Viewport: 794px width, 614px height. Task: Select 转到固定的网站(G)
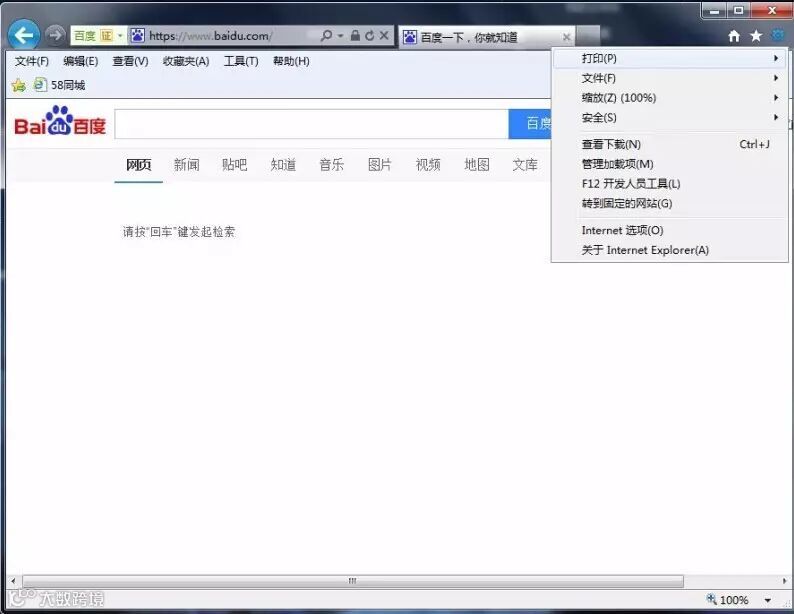click(x=669, y=203)
